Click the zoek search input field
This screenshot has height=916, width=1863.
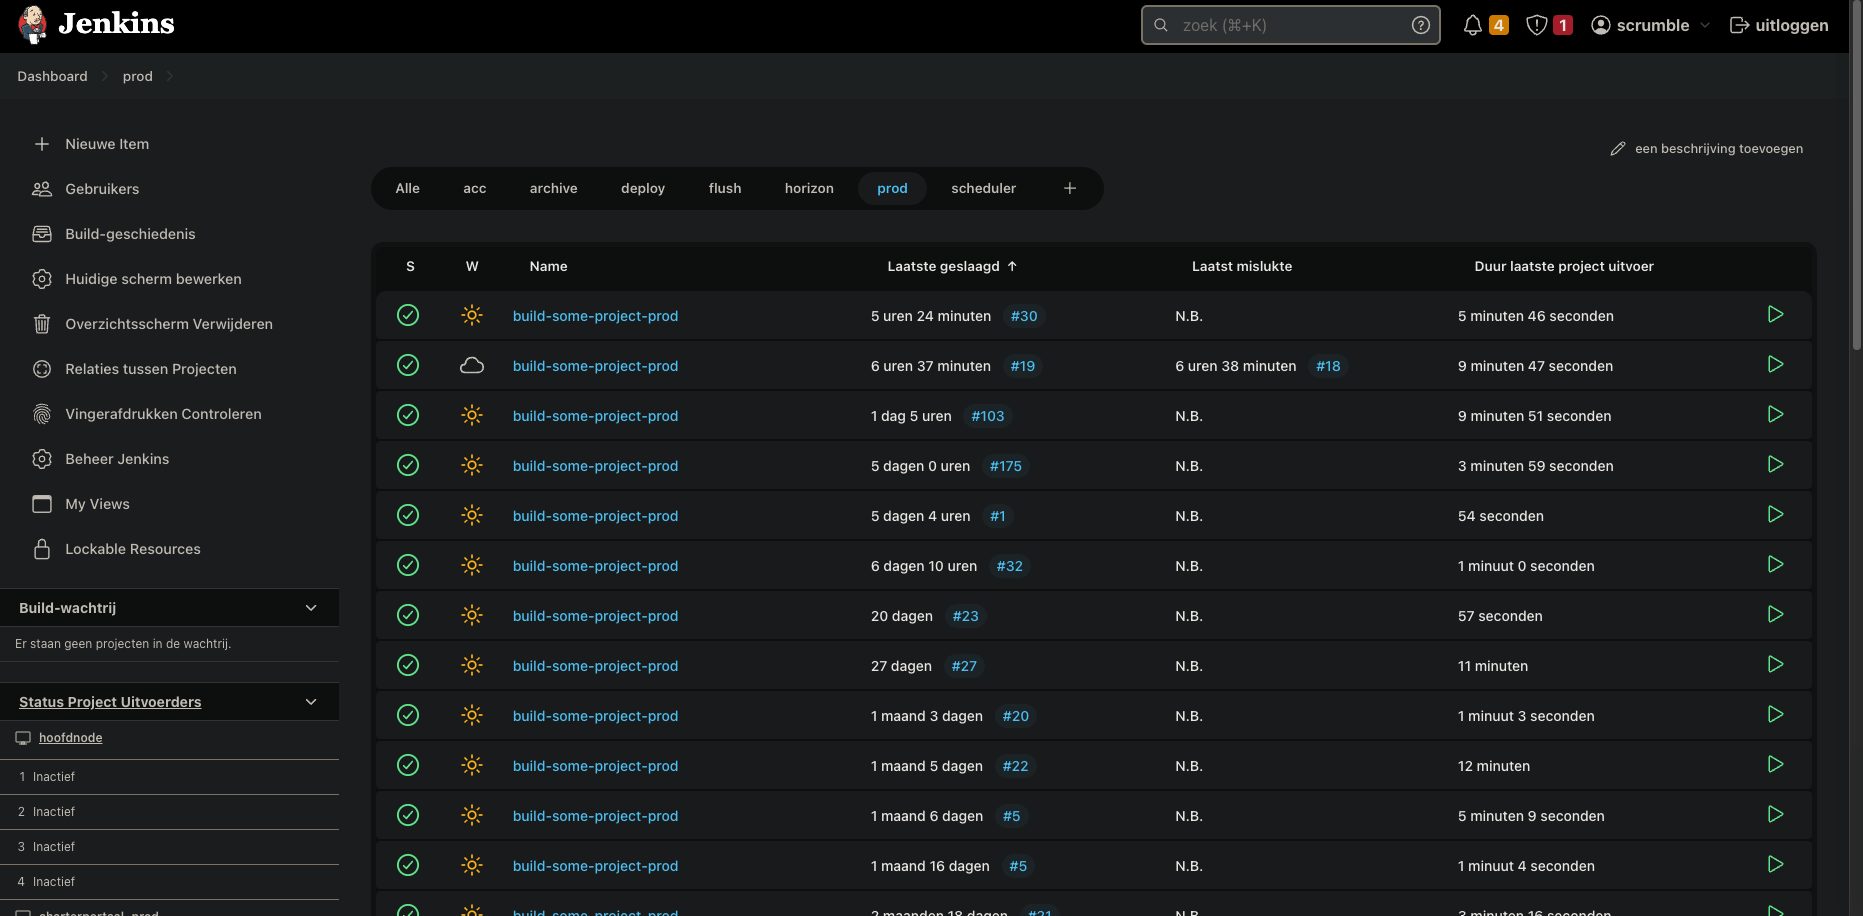1290,25
